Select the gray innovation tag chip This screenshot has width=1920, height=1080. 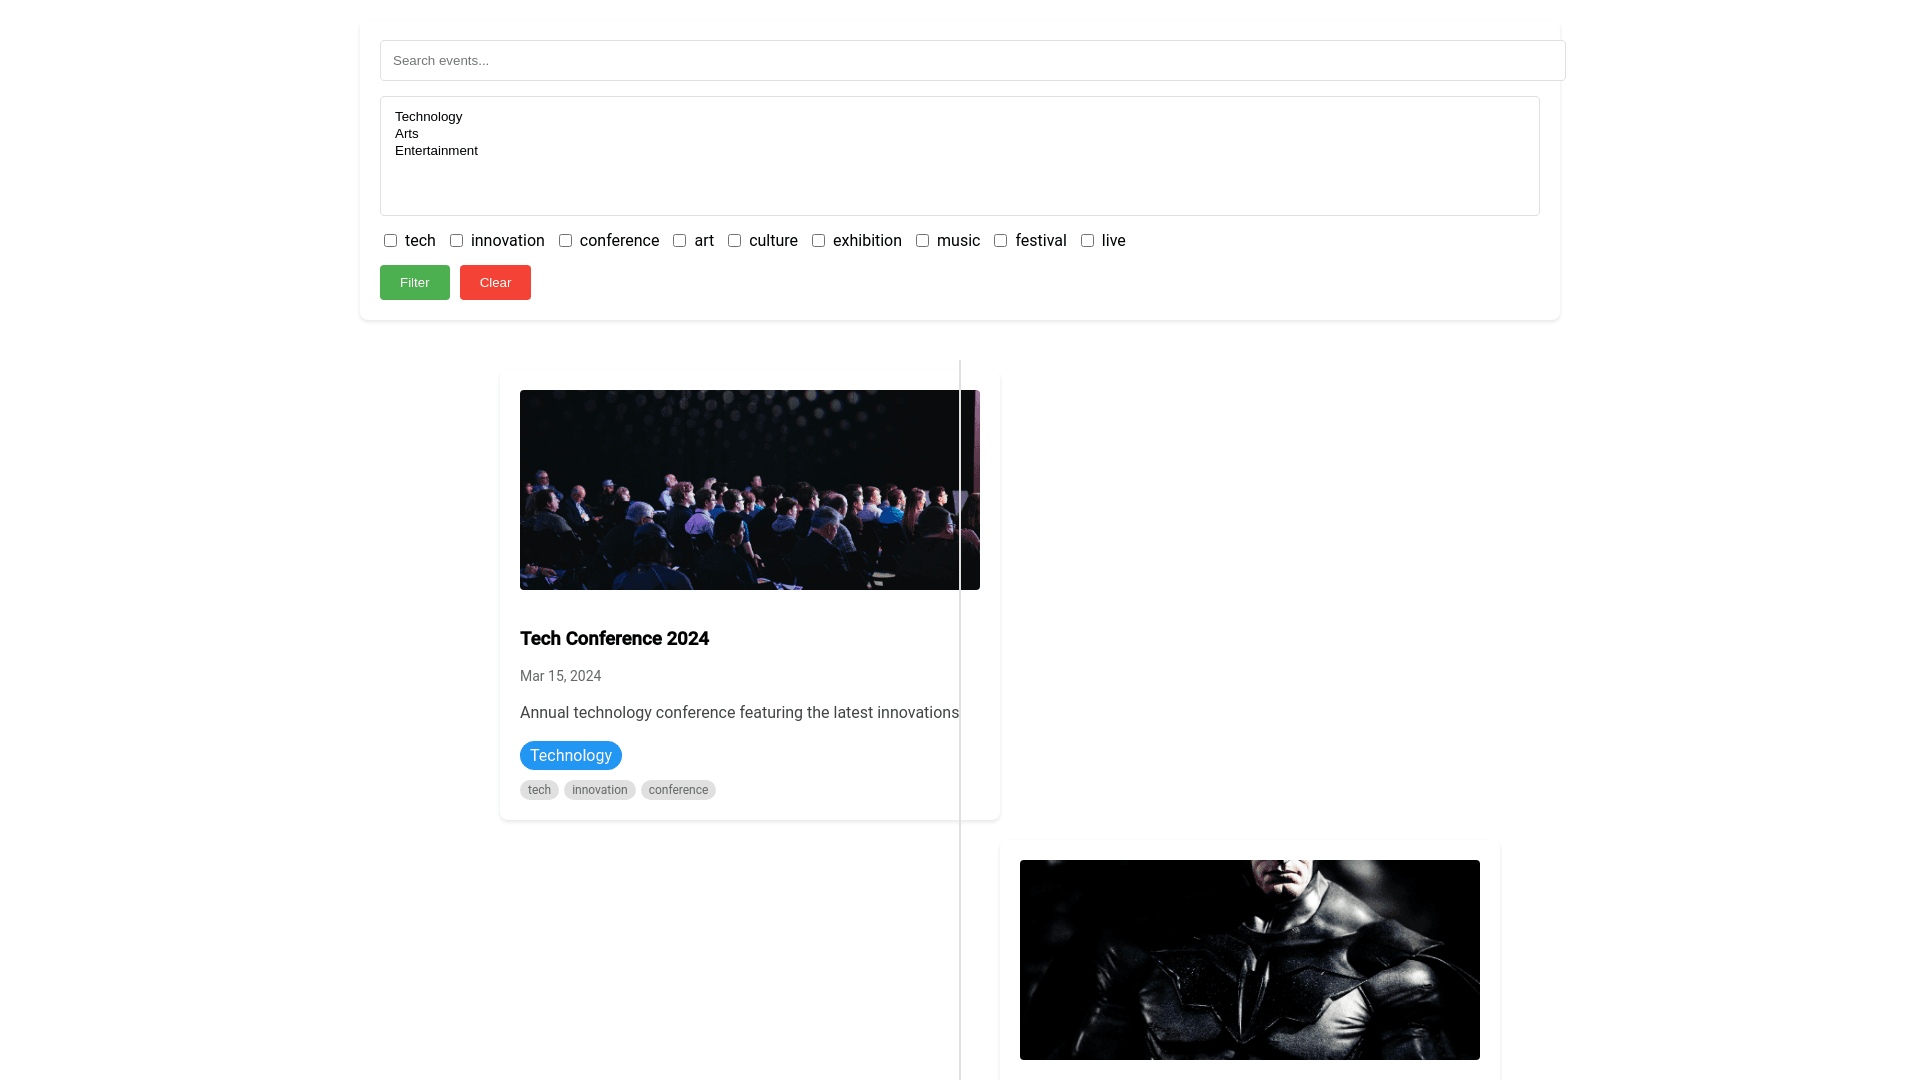tap(600, 790)
